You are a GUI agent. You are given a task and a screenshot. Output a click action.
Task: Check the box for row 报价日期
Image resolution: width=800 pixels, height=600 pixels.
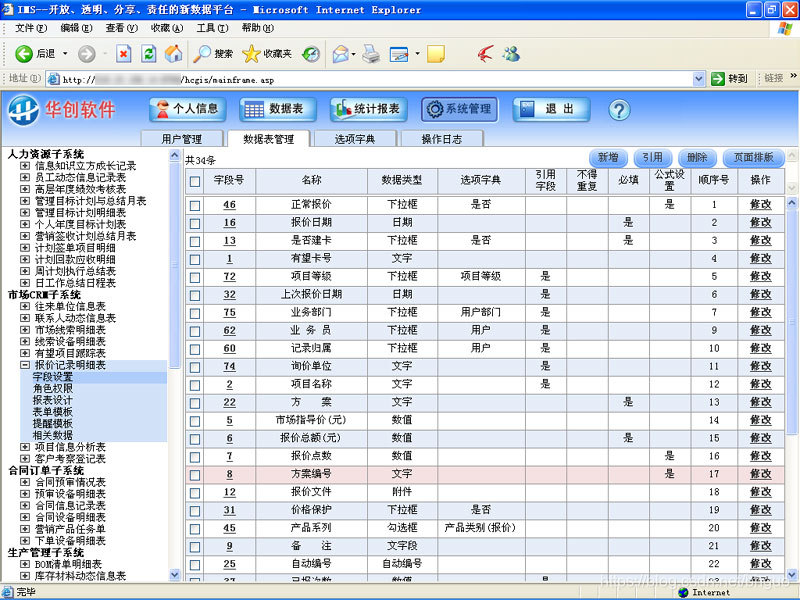click(x=195, y=223)
